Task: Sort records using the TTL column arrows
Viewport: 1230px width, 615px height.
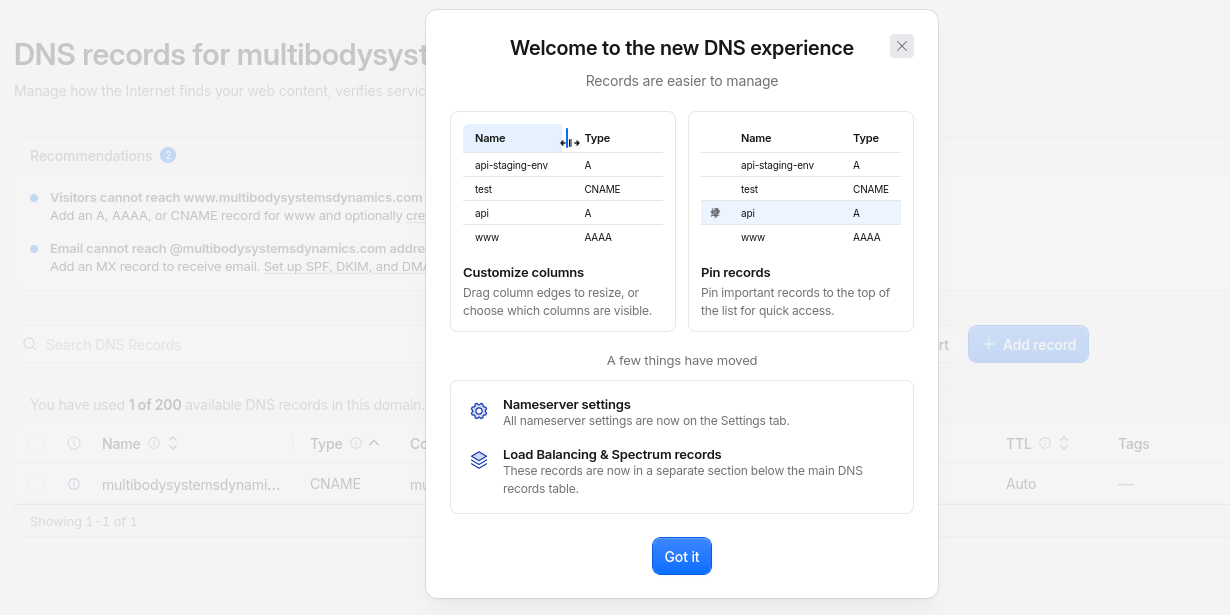Action: [1064, 443]
